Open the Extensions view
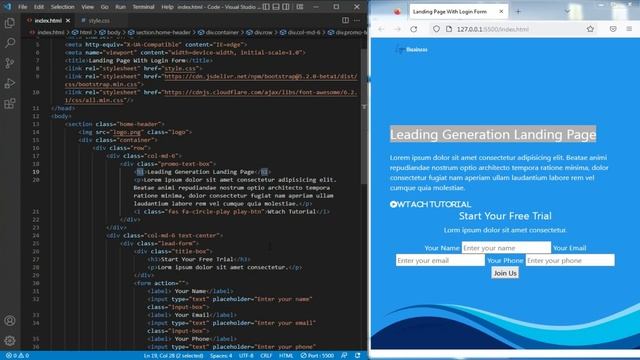The image size is (640, 360). click(10, 103)
